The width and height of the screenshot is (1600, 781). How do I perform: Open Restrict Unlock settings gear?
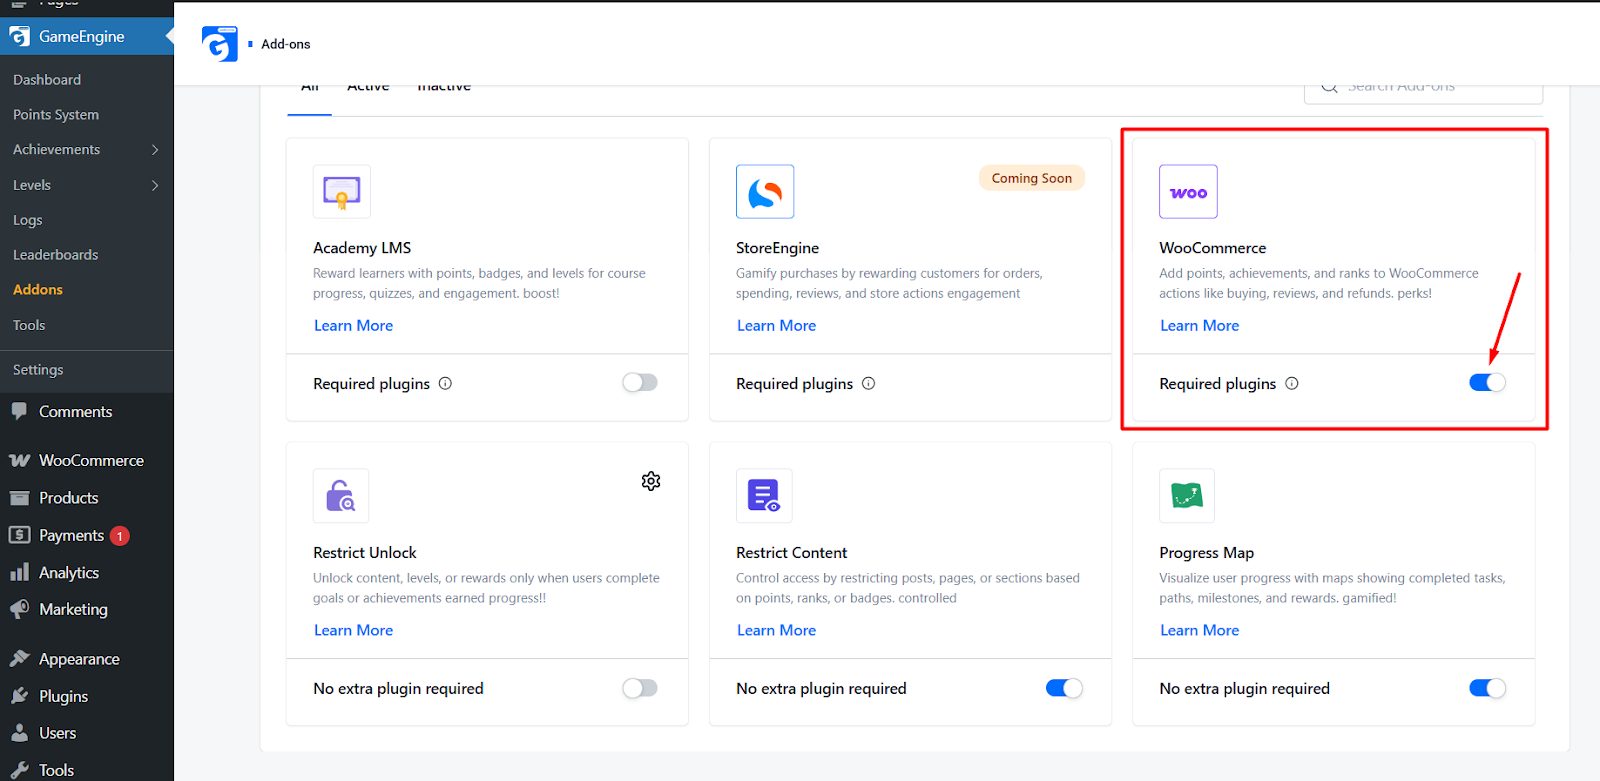pyautogui.click(x=651, y=481)
